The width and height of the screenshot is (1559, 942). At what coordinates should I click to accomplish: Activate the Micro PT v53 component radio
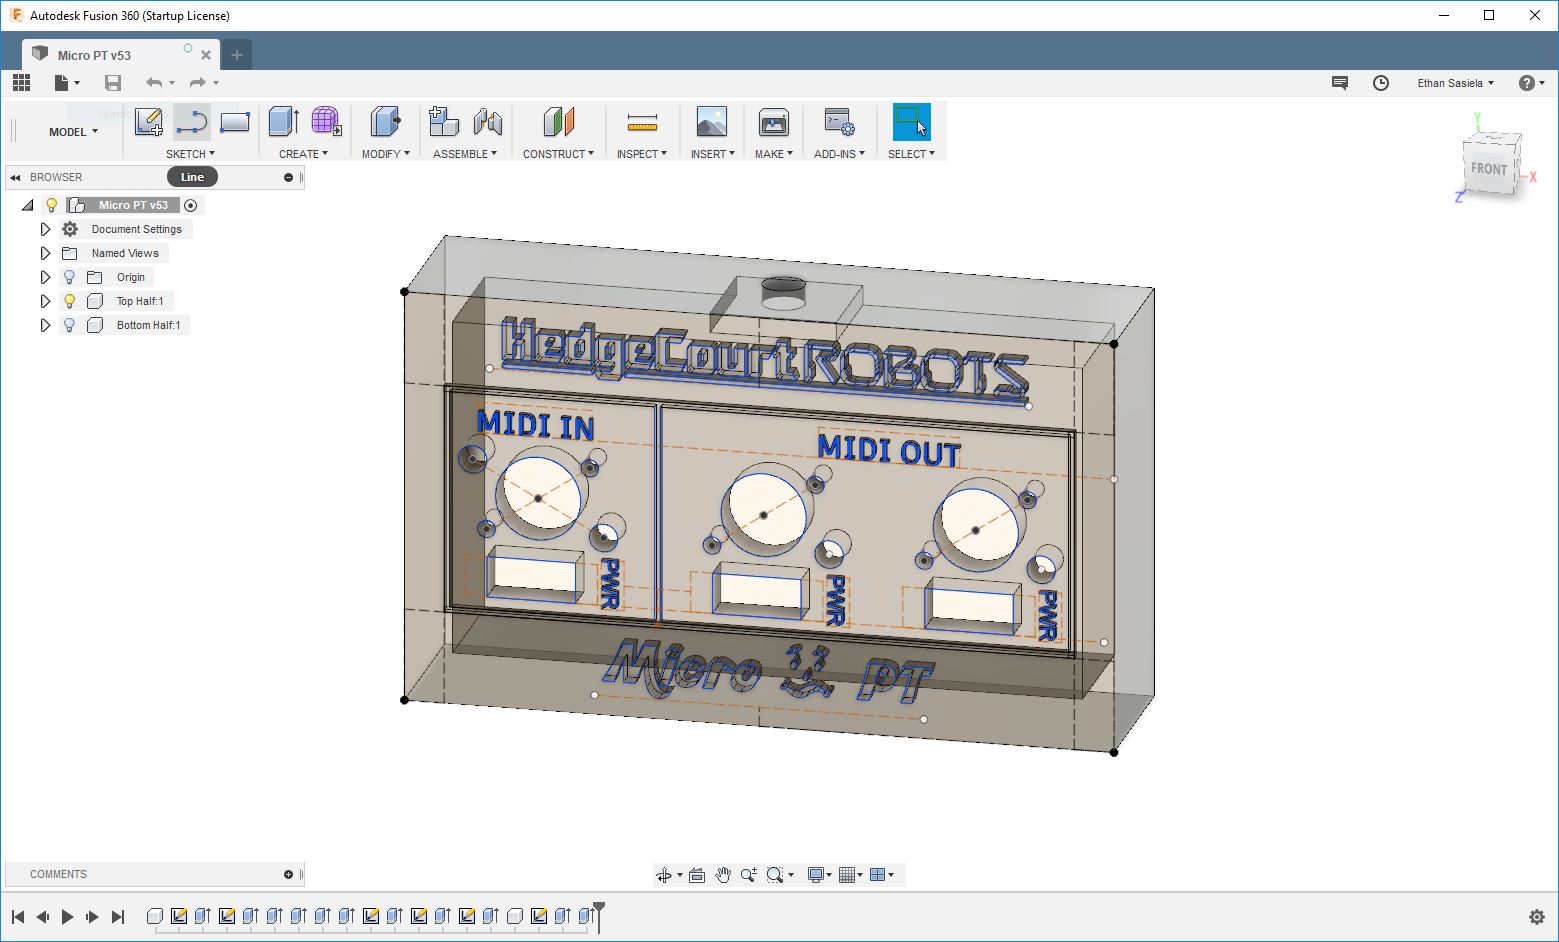pos(191,205)
